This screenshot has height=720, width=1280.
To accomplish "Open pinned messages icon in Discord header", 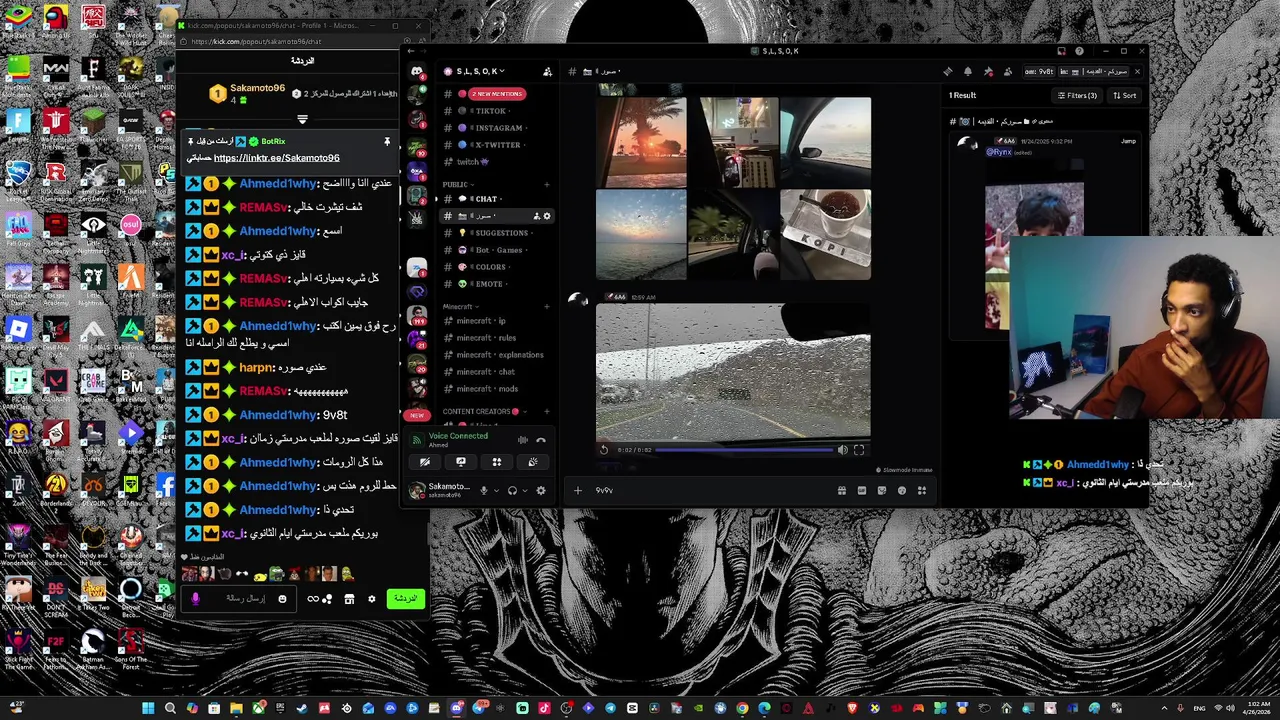I will [x=988, y=71].
